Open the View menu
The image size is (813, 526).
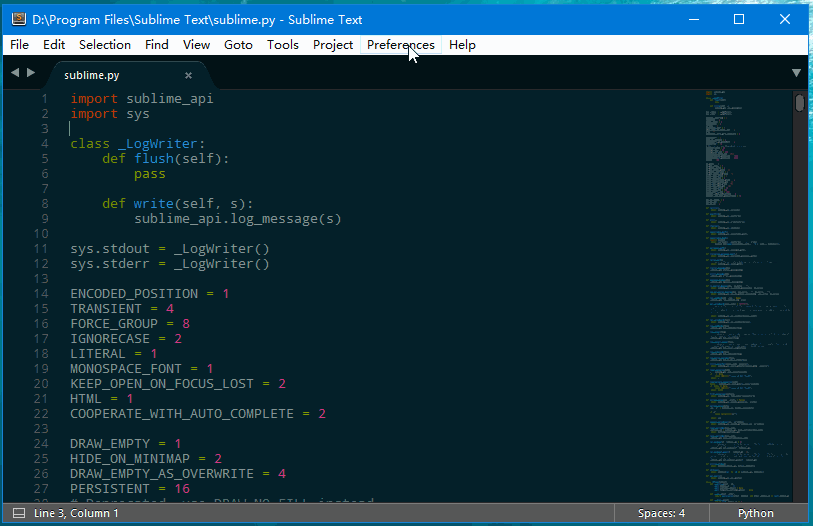(196, 45)
